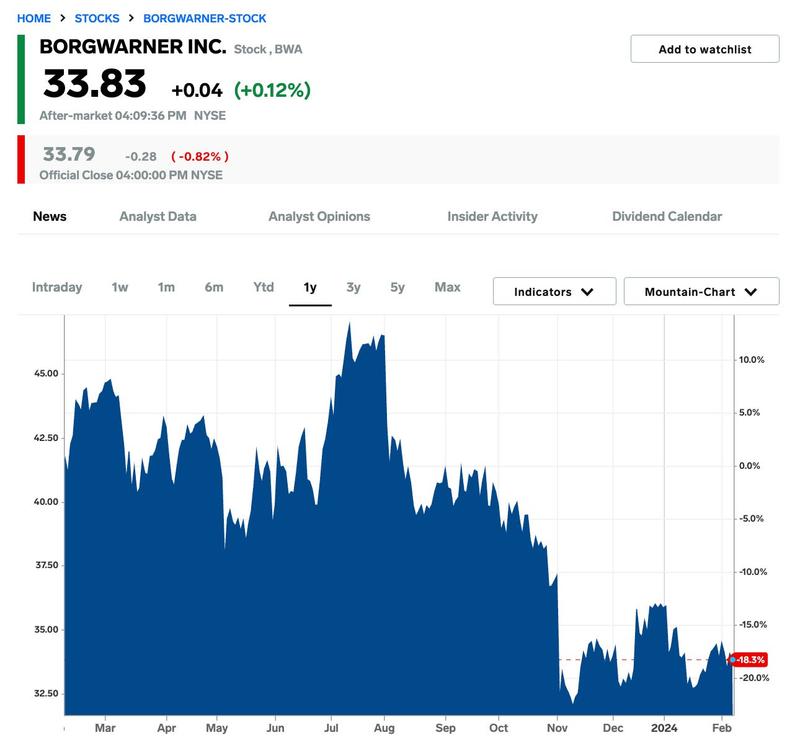Image resolution: width=800 pixels, height=748 pixels.
Task: Click the Mar label on the time axis
Action: click(x=105, y=728)
